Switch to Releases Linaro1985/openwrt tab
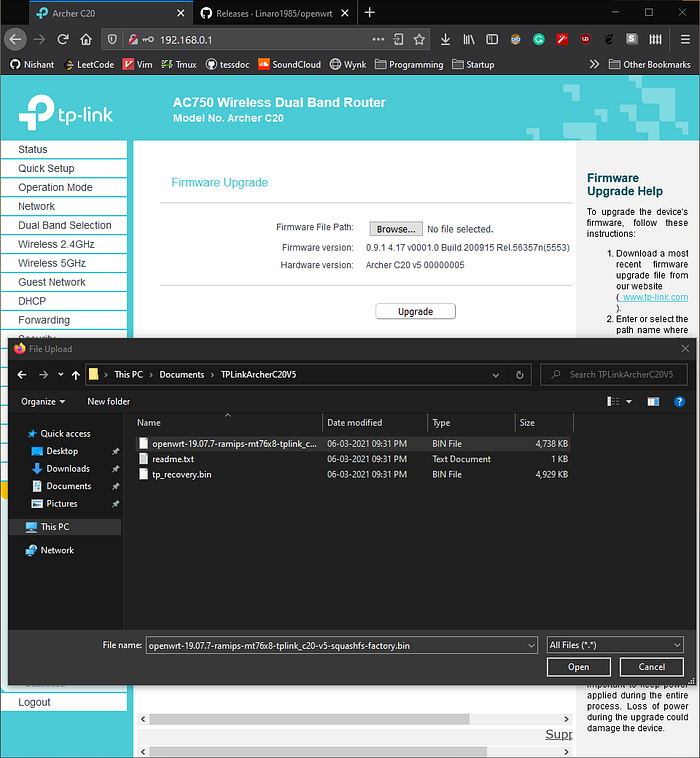The width and height of the screenshot is (700, 758). 274,13
